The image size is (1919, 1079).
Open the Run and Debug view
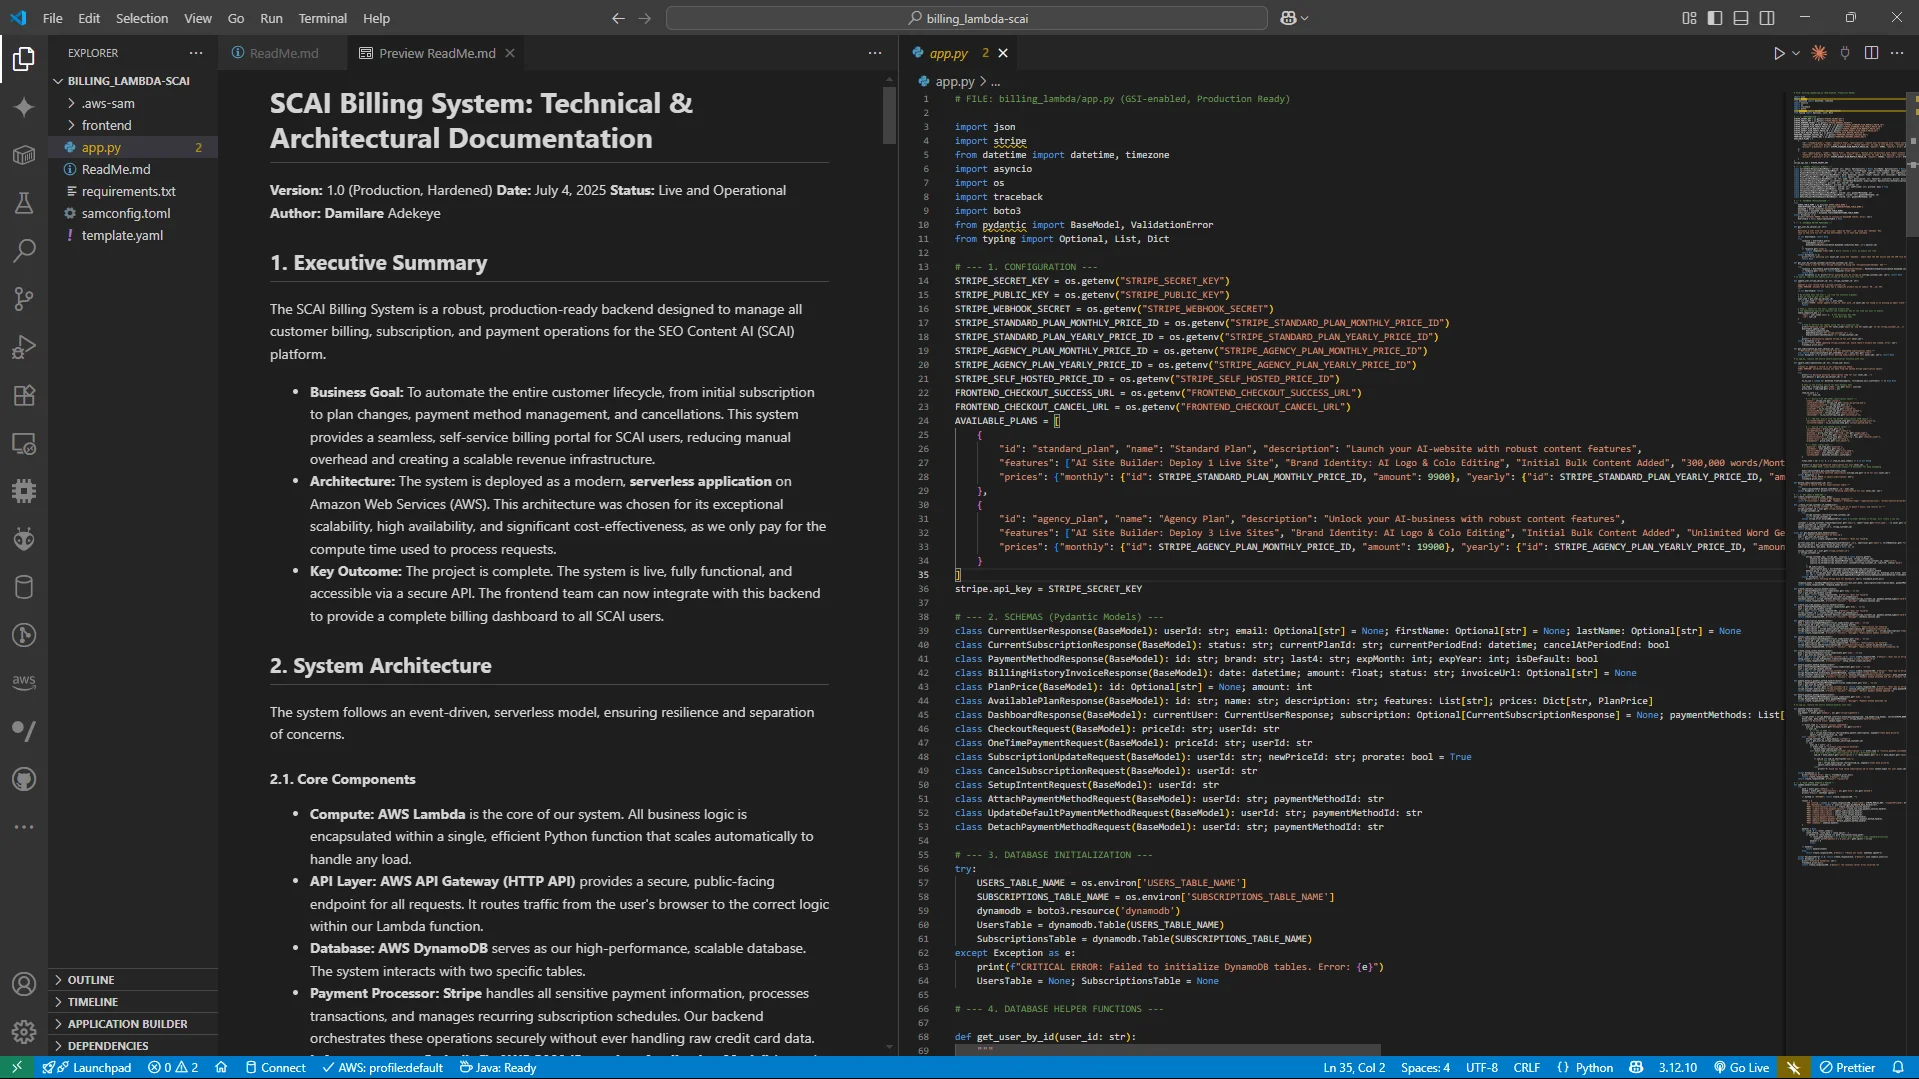tap(24, 347)
